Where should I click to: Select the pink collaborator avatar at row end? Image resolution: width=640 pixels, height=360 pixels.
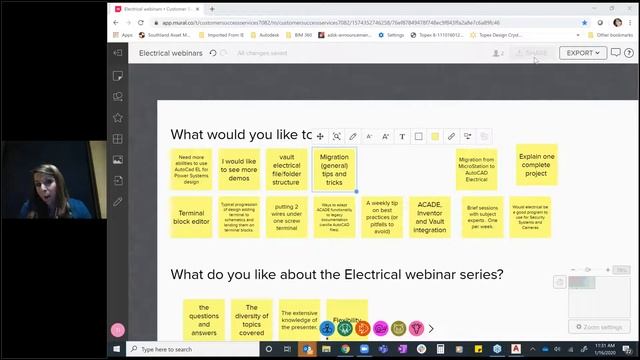point(416,328)
